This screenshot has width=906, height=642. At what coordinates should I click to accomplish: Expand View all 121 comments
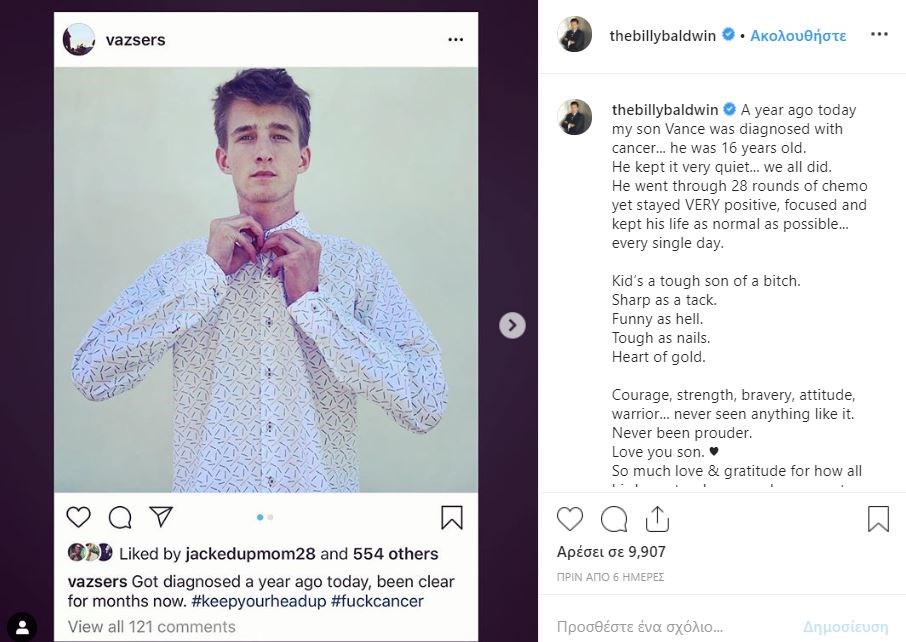[x=151, y=627]
